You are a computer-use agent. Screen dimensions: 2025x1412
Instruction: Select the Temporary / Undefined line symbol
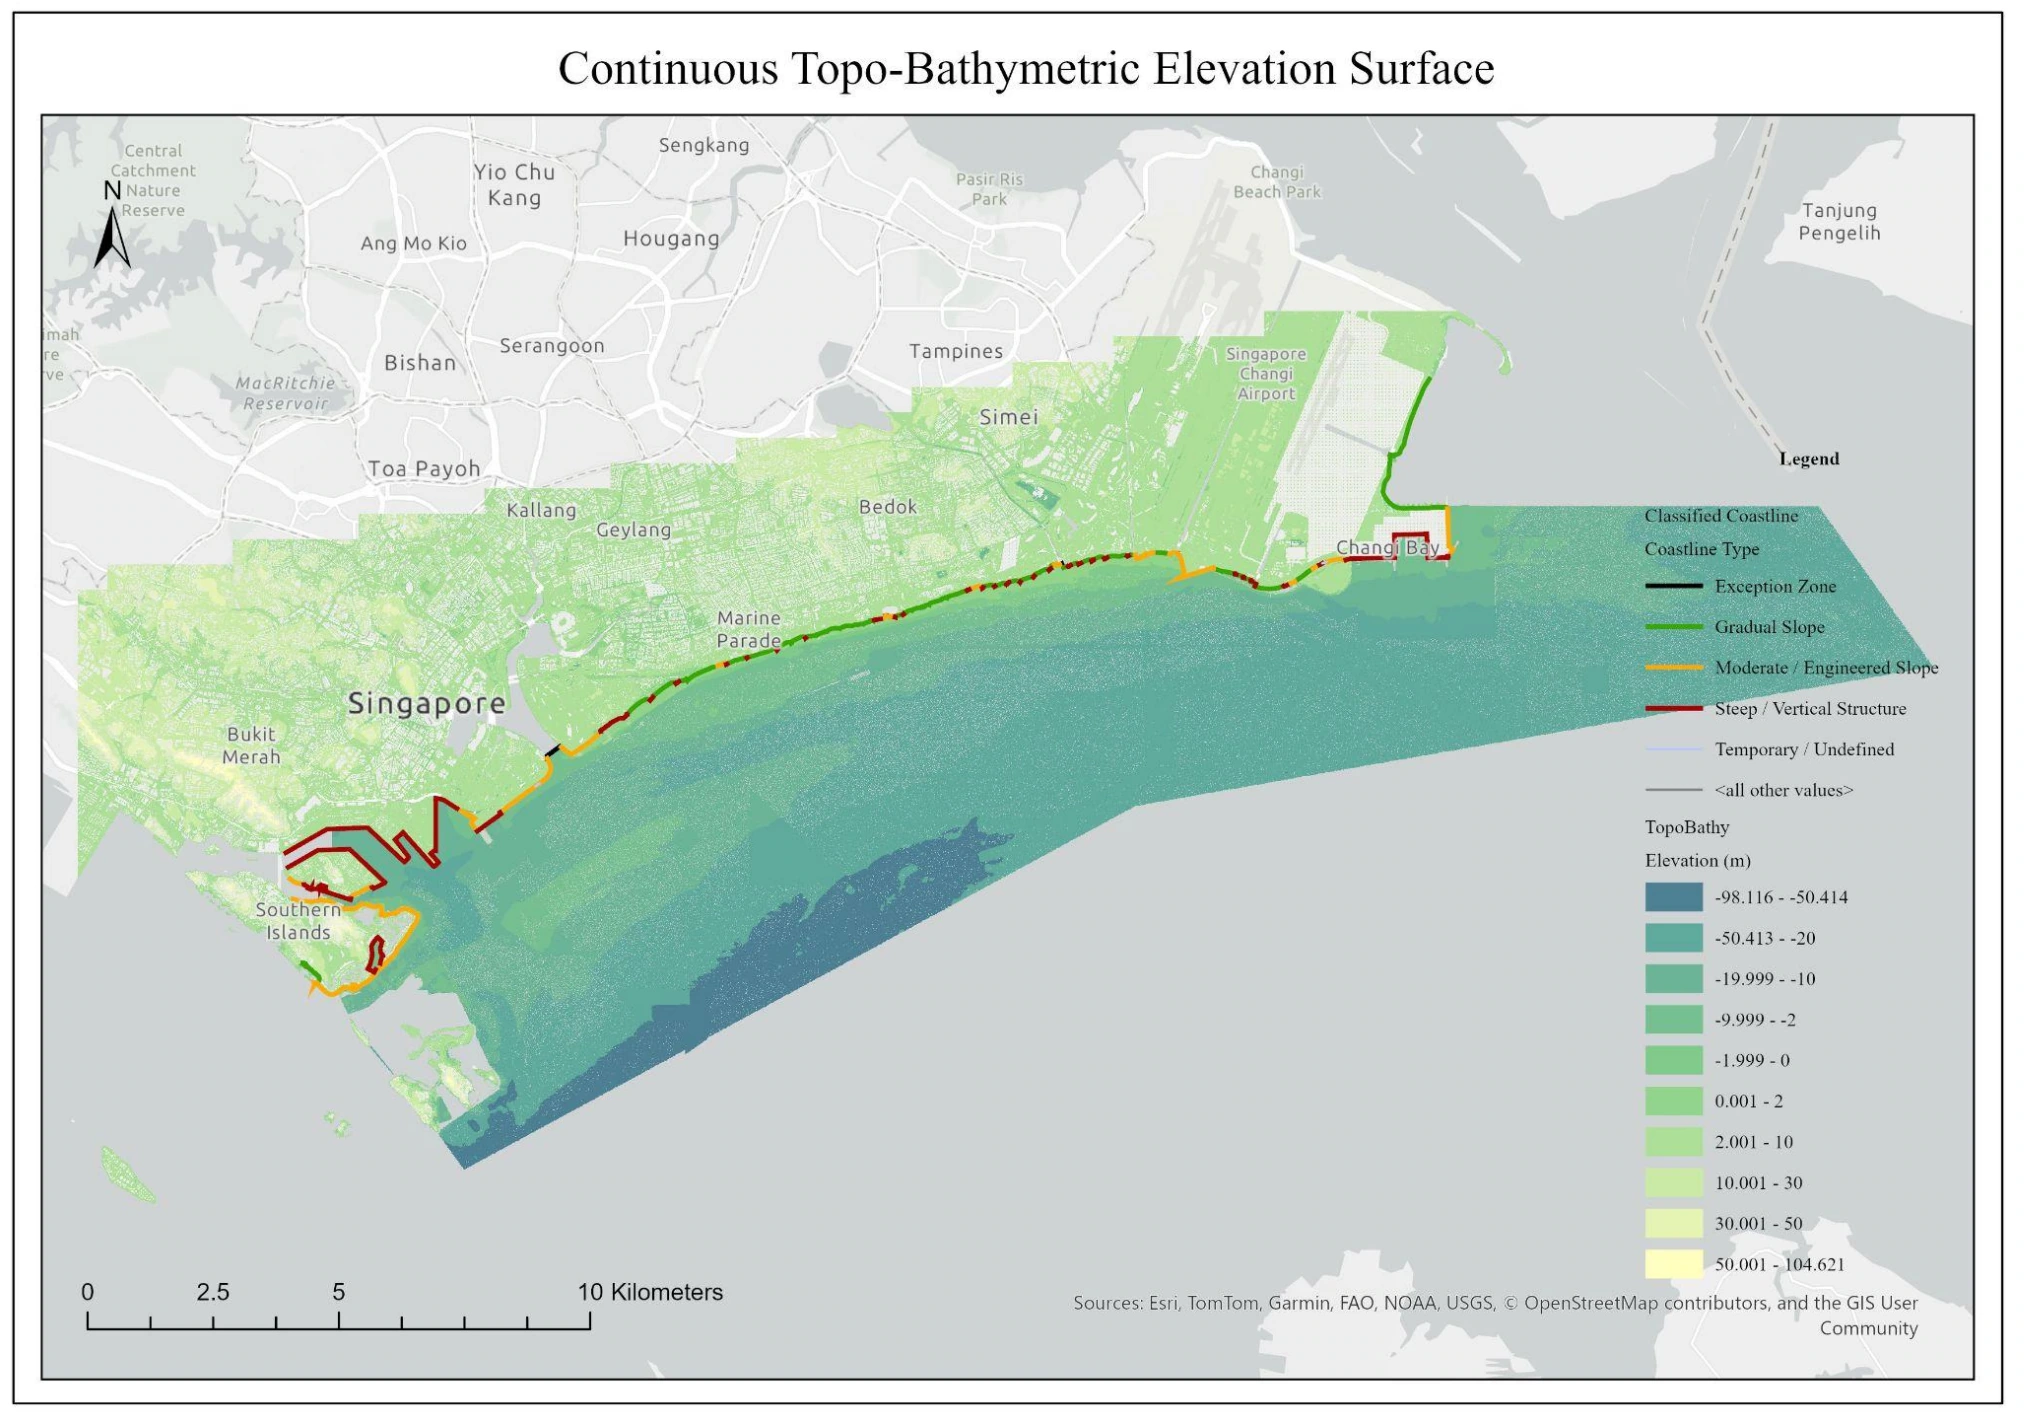click(x=1674, y=749)
